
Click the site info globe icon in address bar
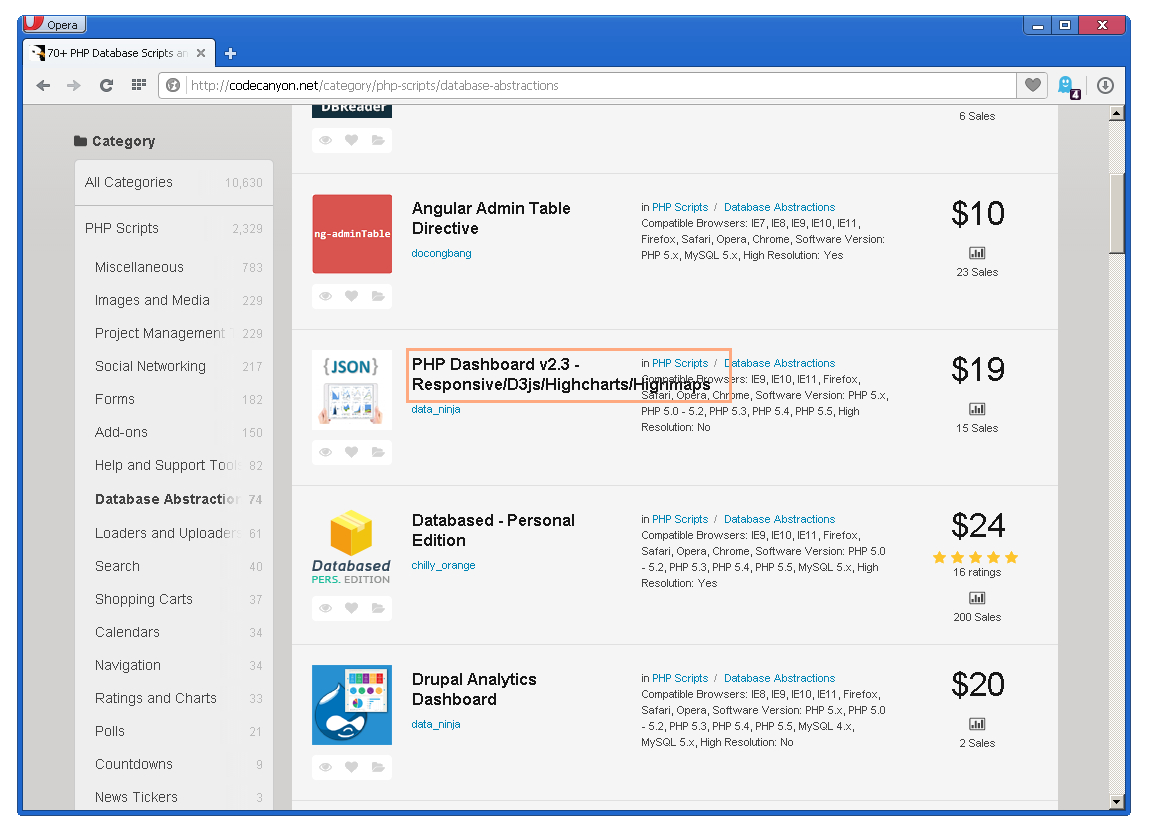pyautogui.click(x=173, y=85)
